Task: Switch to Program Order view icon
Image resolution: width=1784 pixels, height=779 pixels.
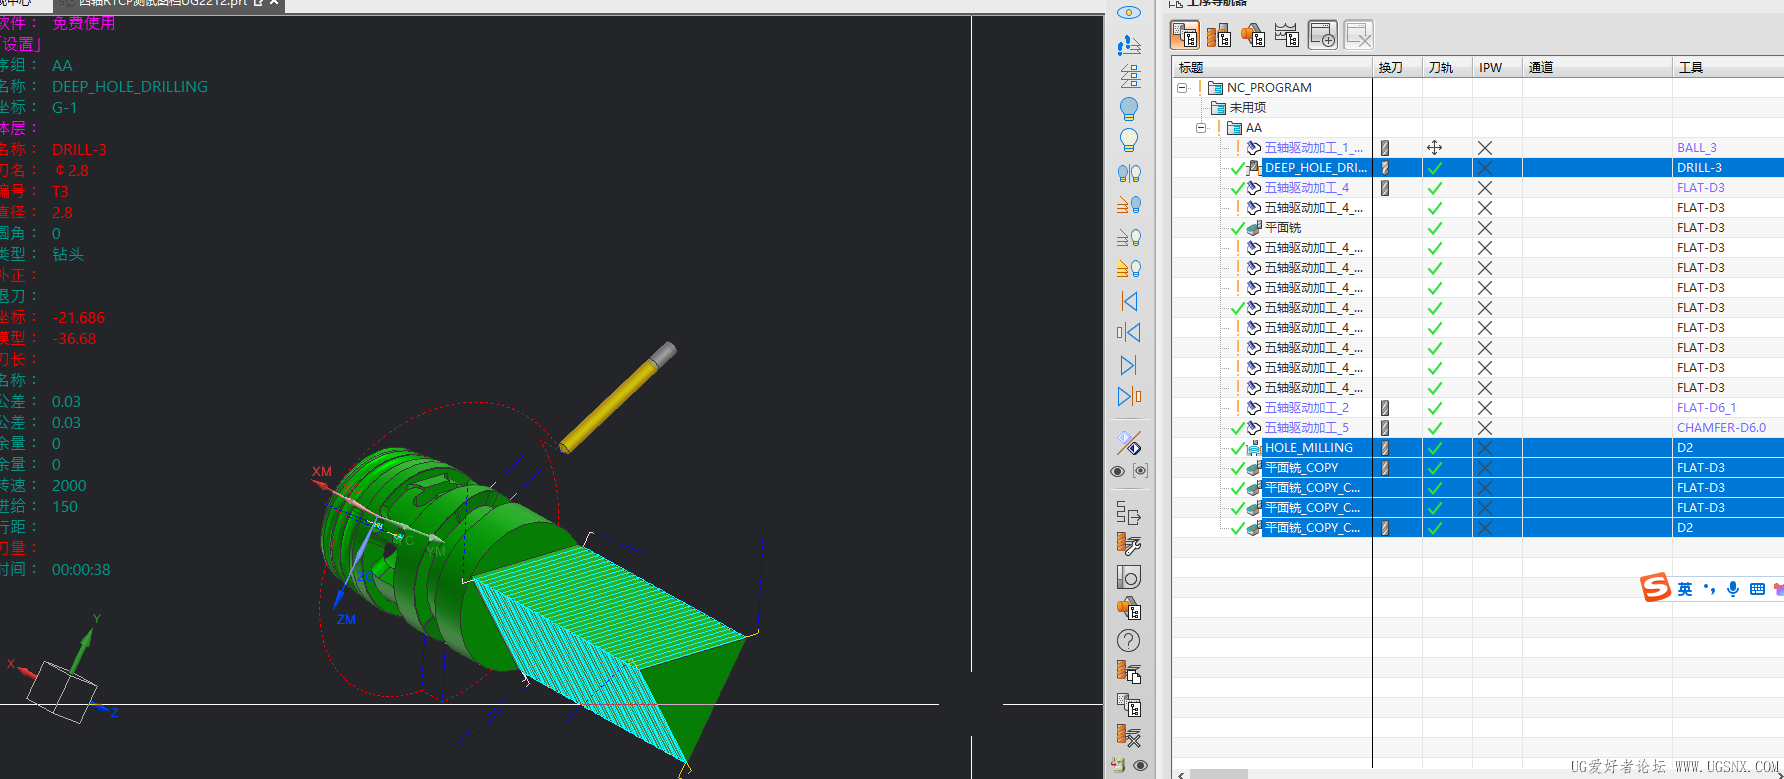Action: click(1185, 36)
